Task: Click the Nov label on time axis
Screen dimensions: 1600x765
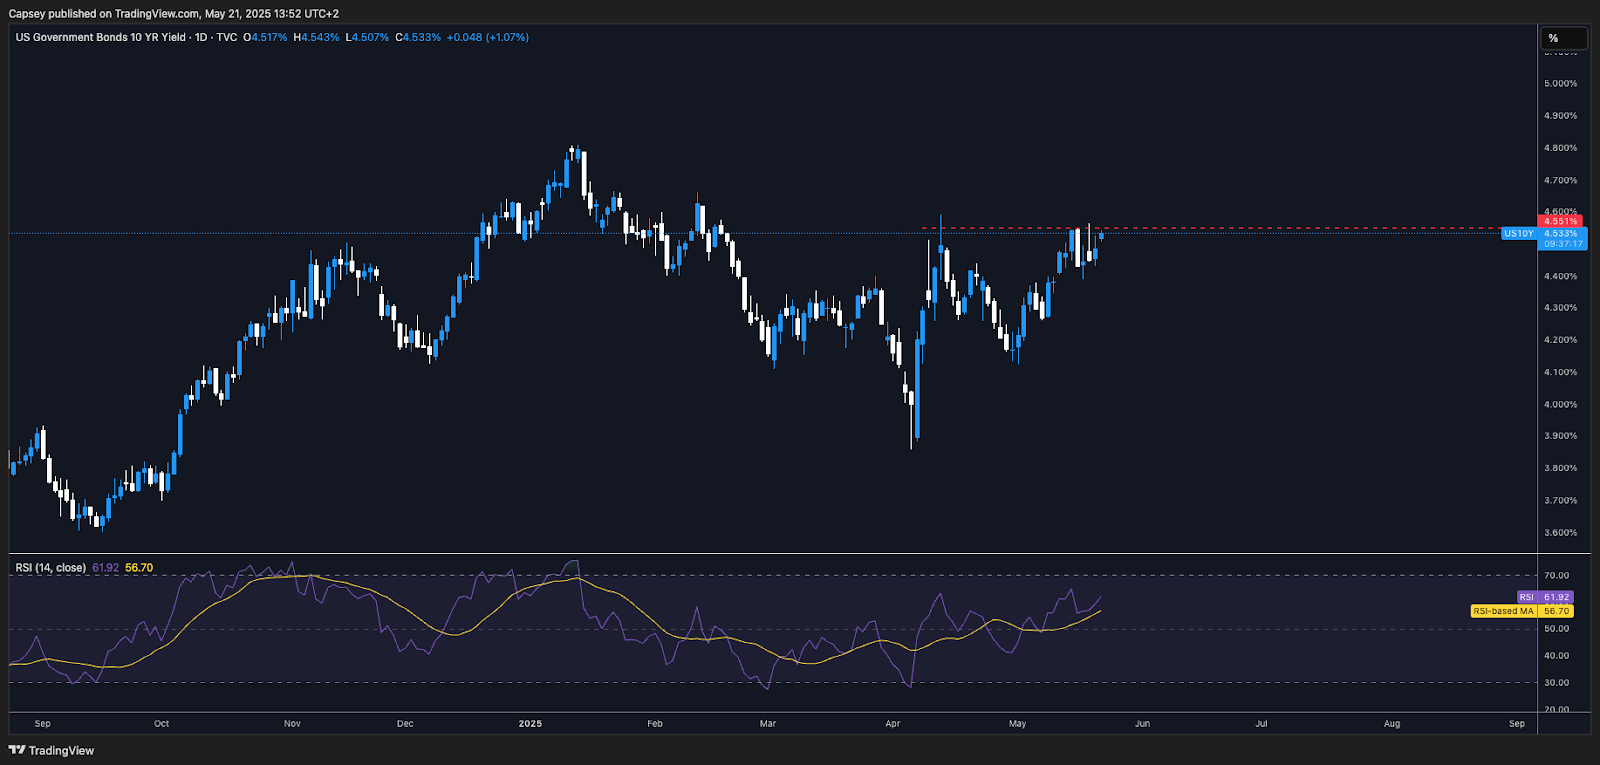Action: 292,723
